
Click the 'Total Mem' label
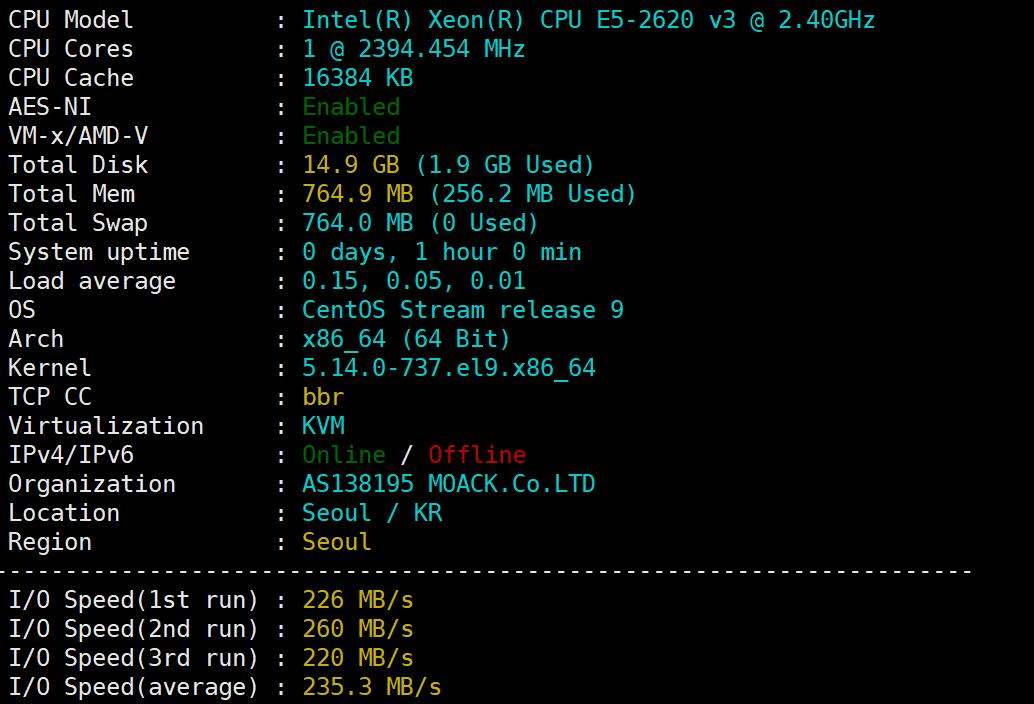pos(71,194)
